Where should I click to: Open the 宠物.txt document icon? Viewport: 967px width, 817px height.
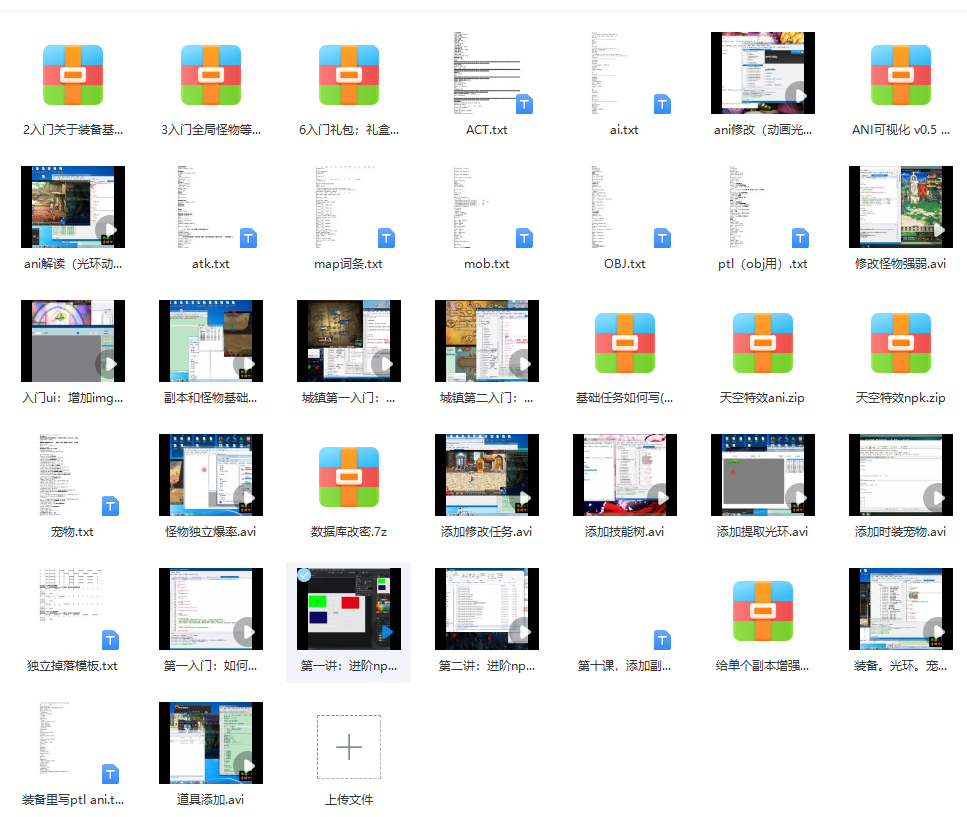[73, 475]
